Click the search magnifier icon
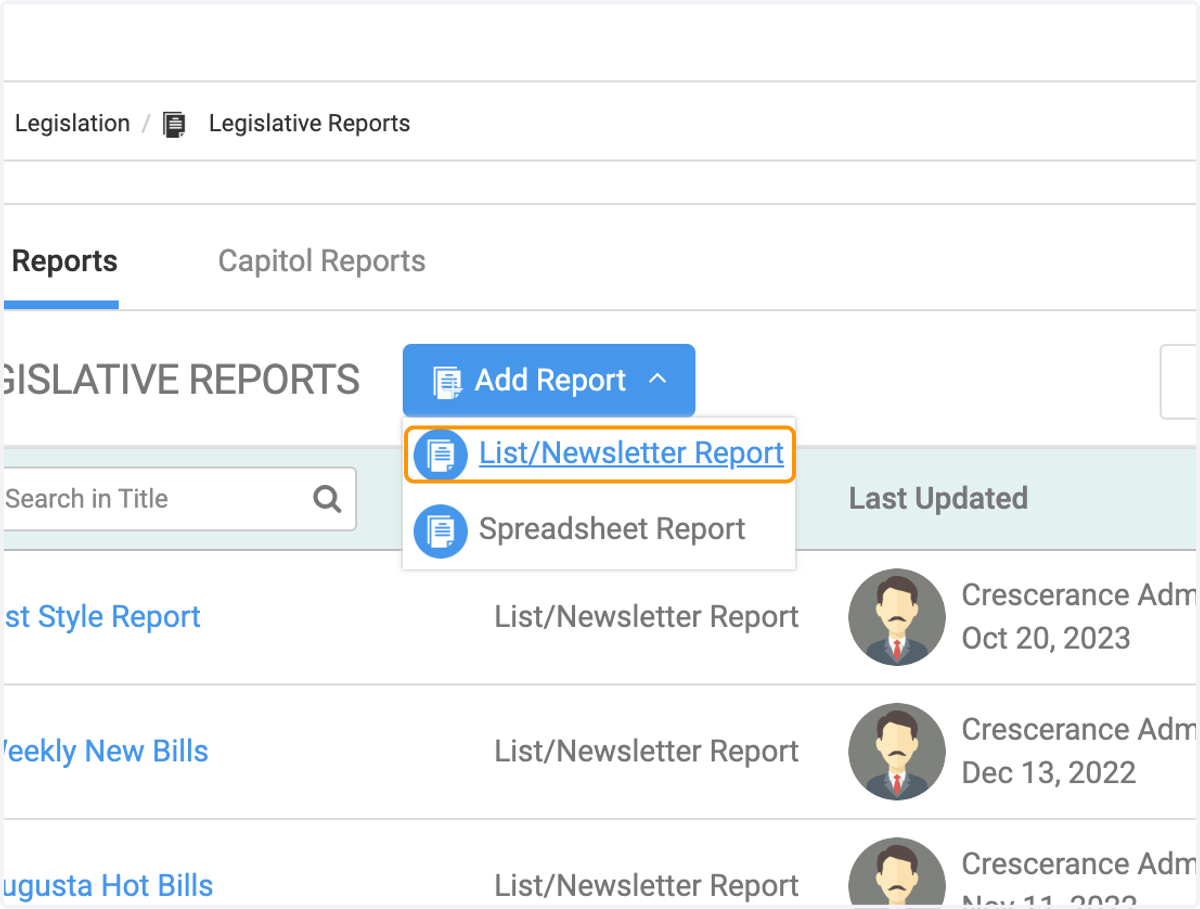This screenshot has width=1200, height=909. 327,499
